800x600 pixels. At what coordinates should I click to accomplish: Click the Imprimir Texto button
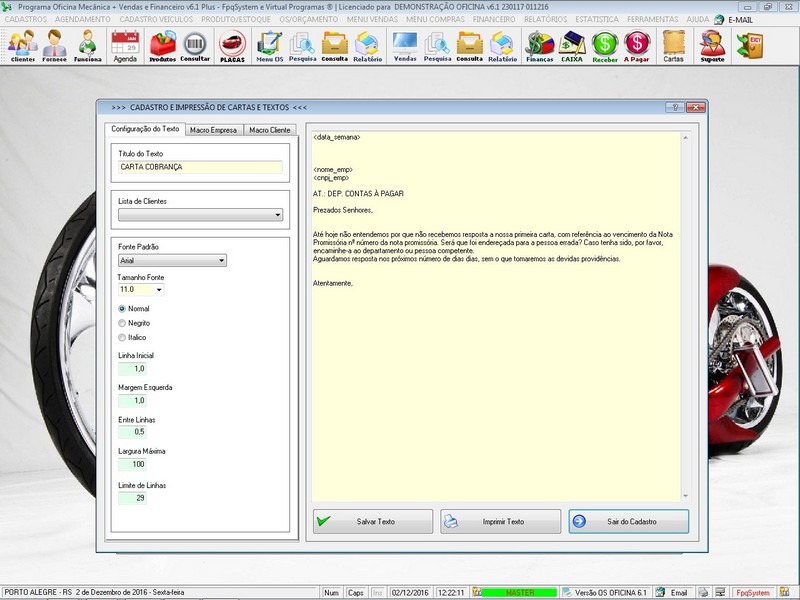pyautogui.click(x=501, y=521)
